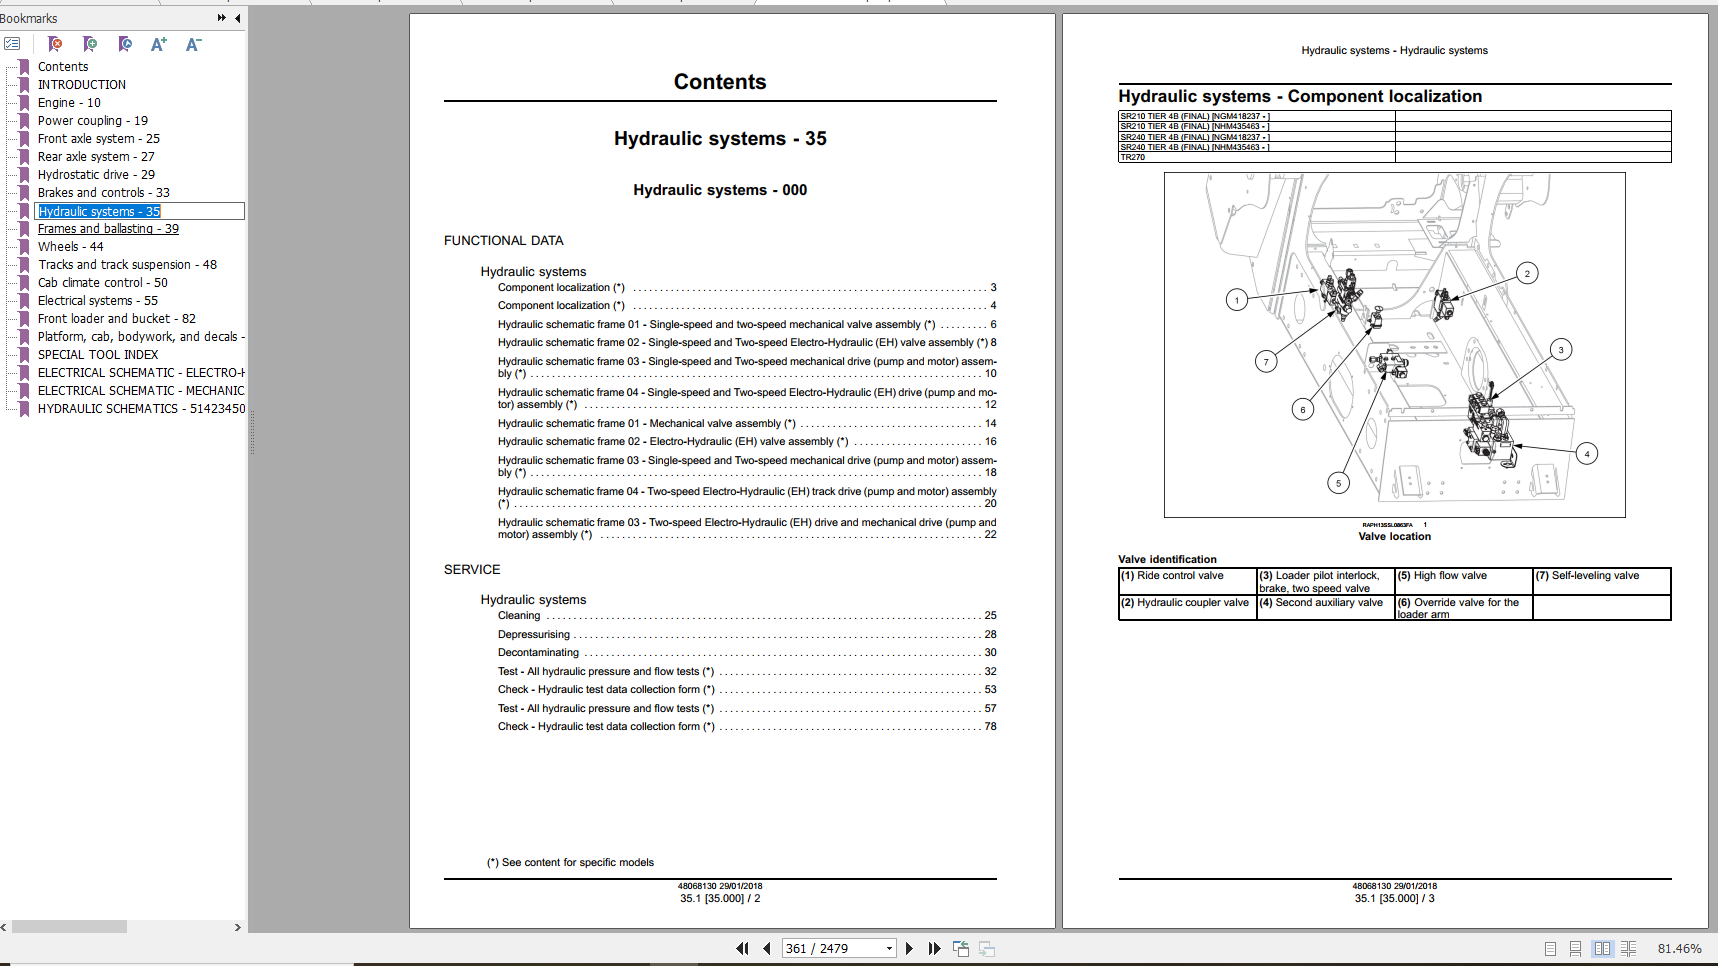Open ELECTRICAL SCHEMATIC - MECHANIC bookmark
The width and height of the screenshot is (1718, 966).
click(x=141, y=391)
